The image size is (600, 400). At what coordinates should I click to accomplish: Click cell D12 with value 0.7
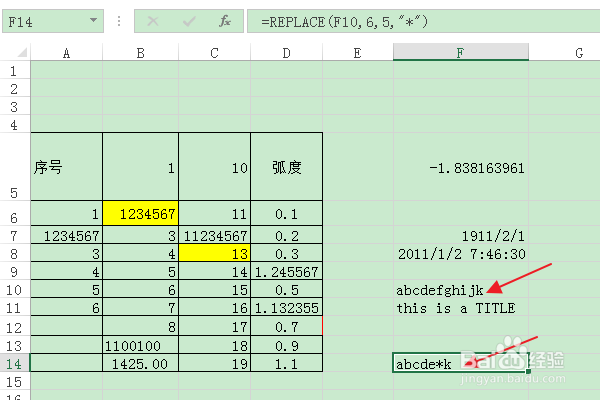tap(286, 326)
